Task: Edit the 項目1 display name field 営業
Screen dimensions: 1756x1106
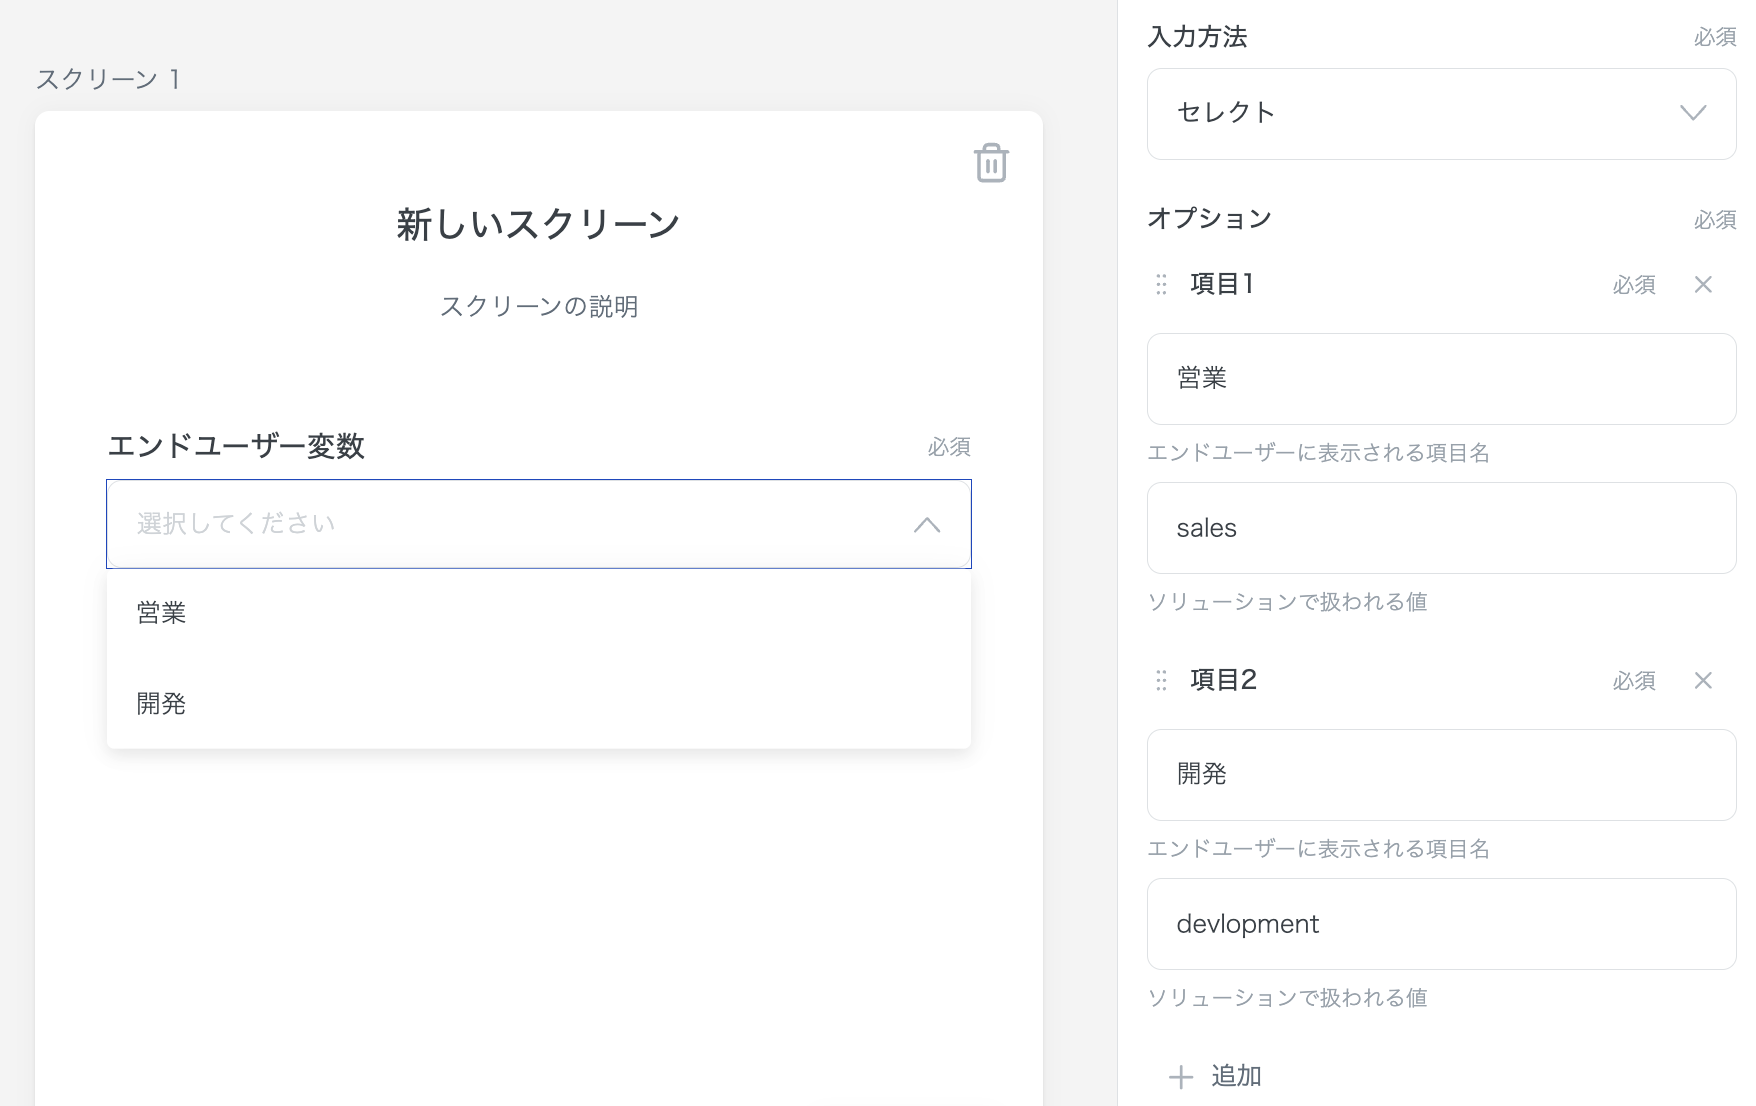Action: [x=1440, y=379]
